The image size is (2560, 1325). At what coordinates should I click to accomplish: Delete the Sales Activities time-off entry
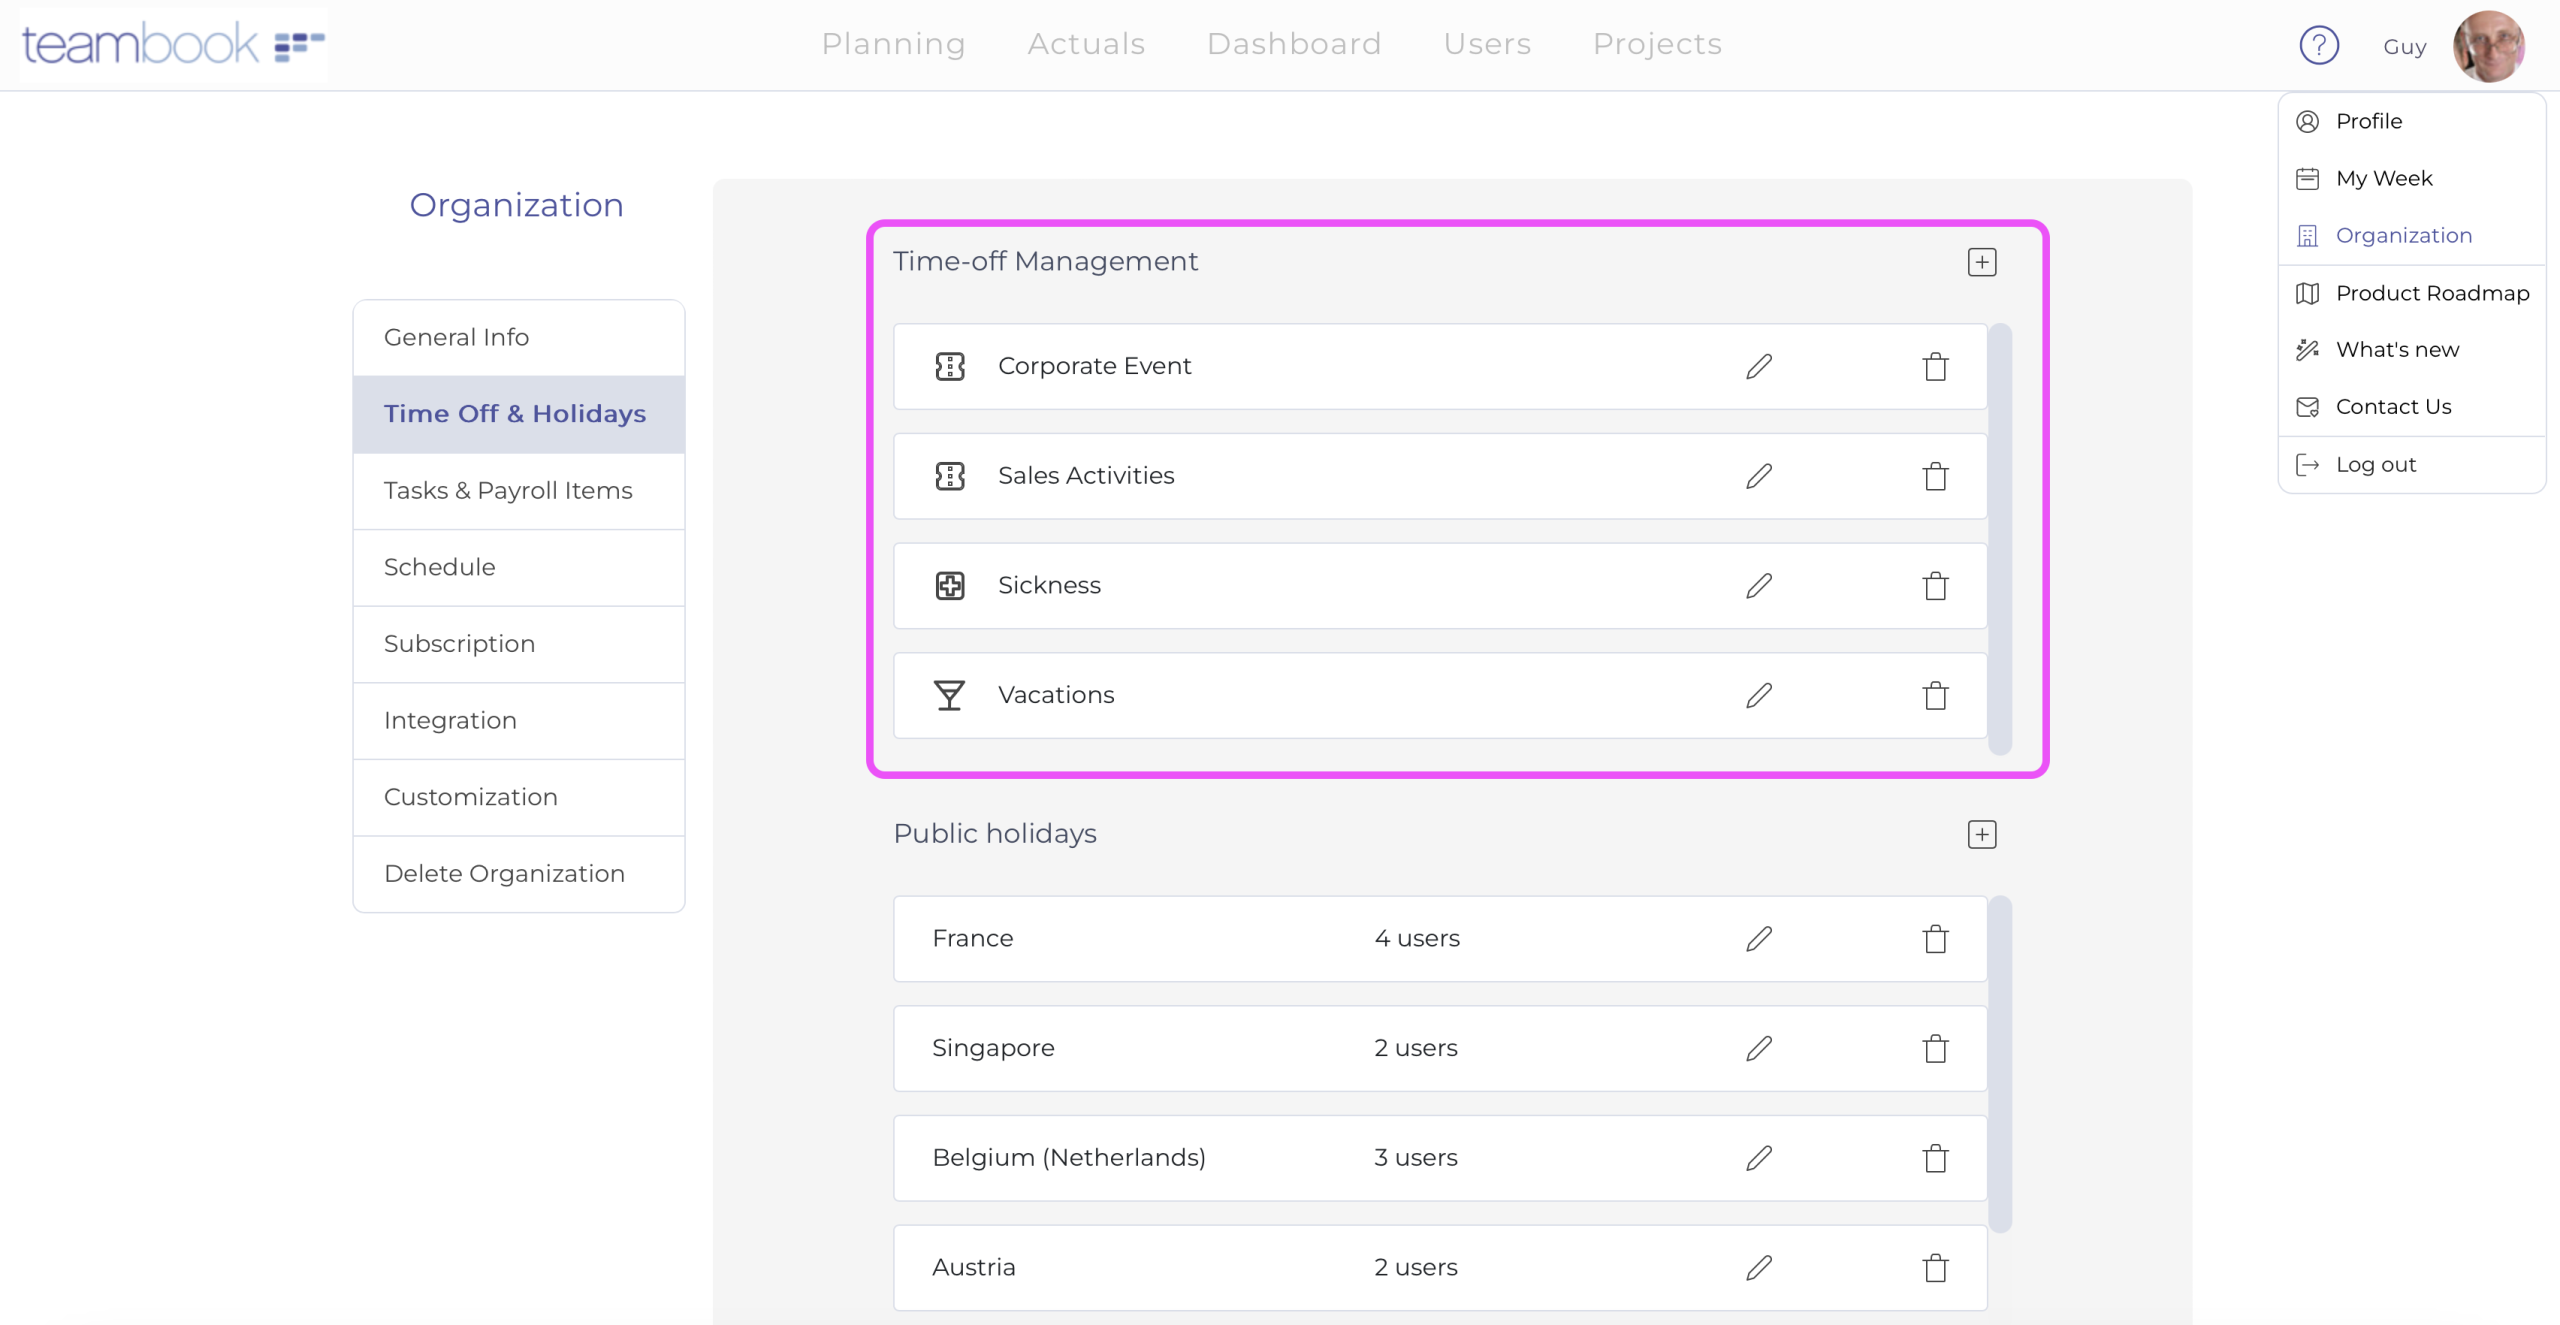click(1935, 476)
